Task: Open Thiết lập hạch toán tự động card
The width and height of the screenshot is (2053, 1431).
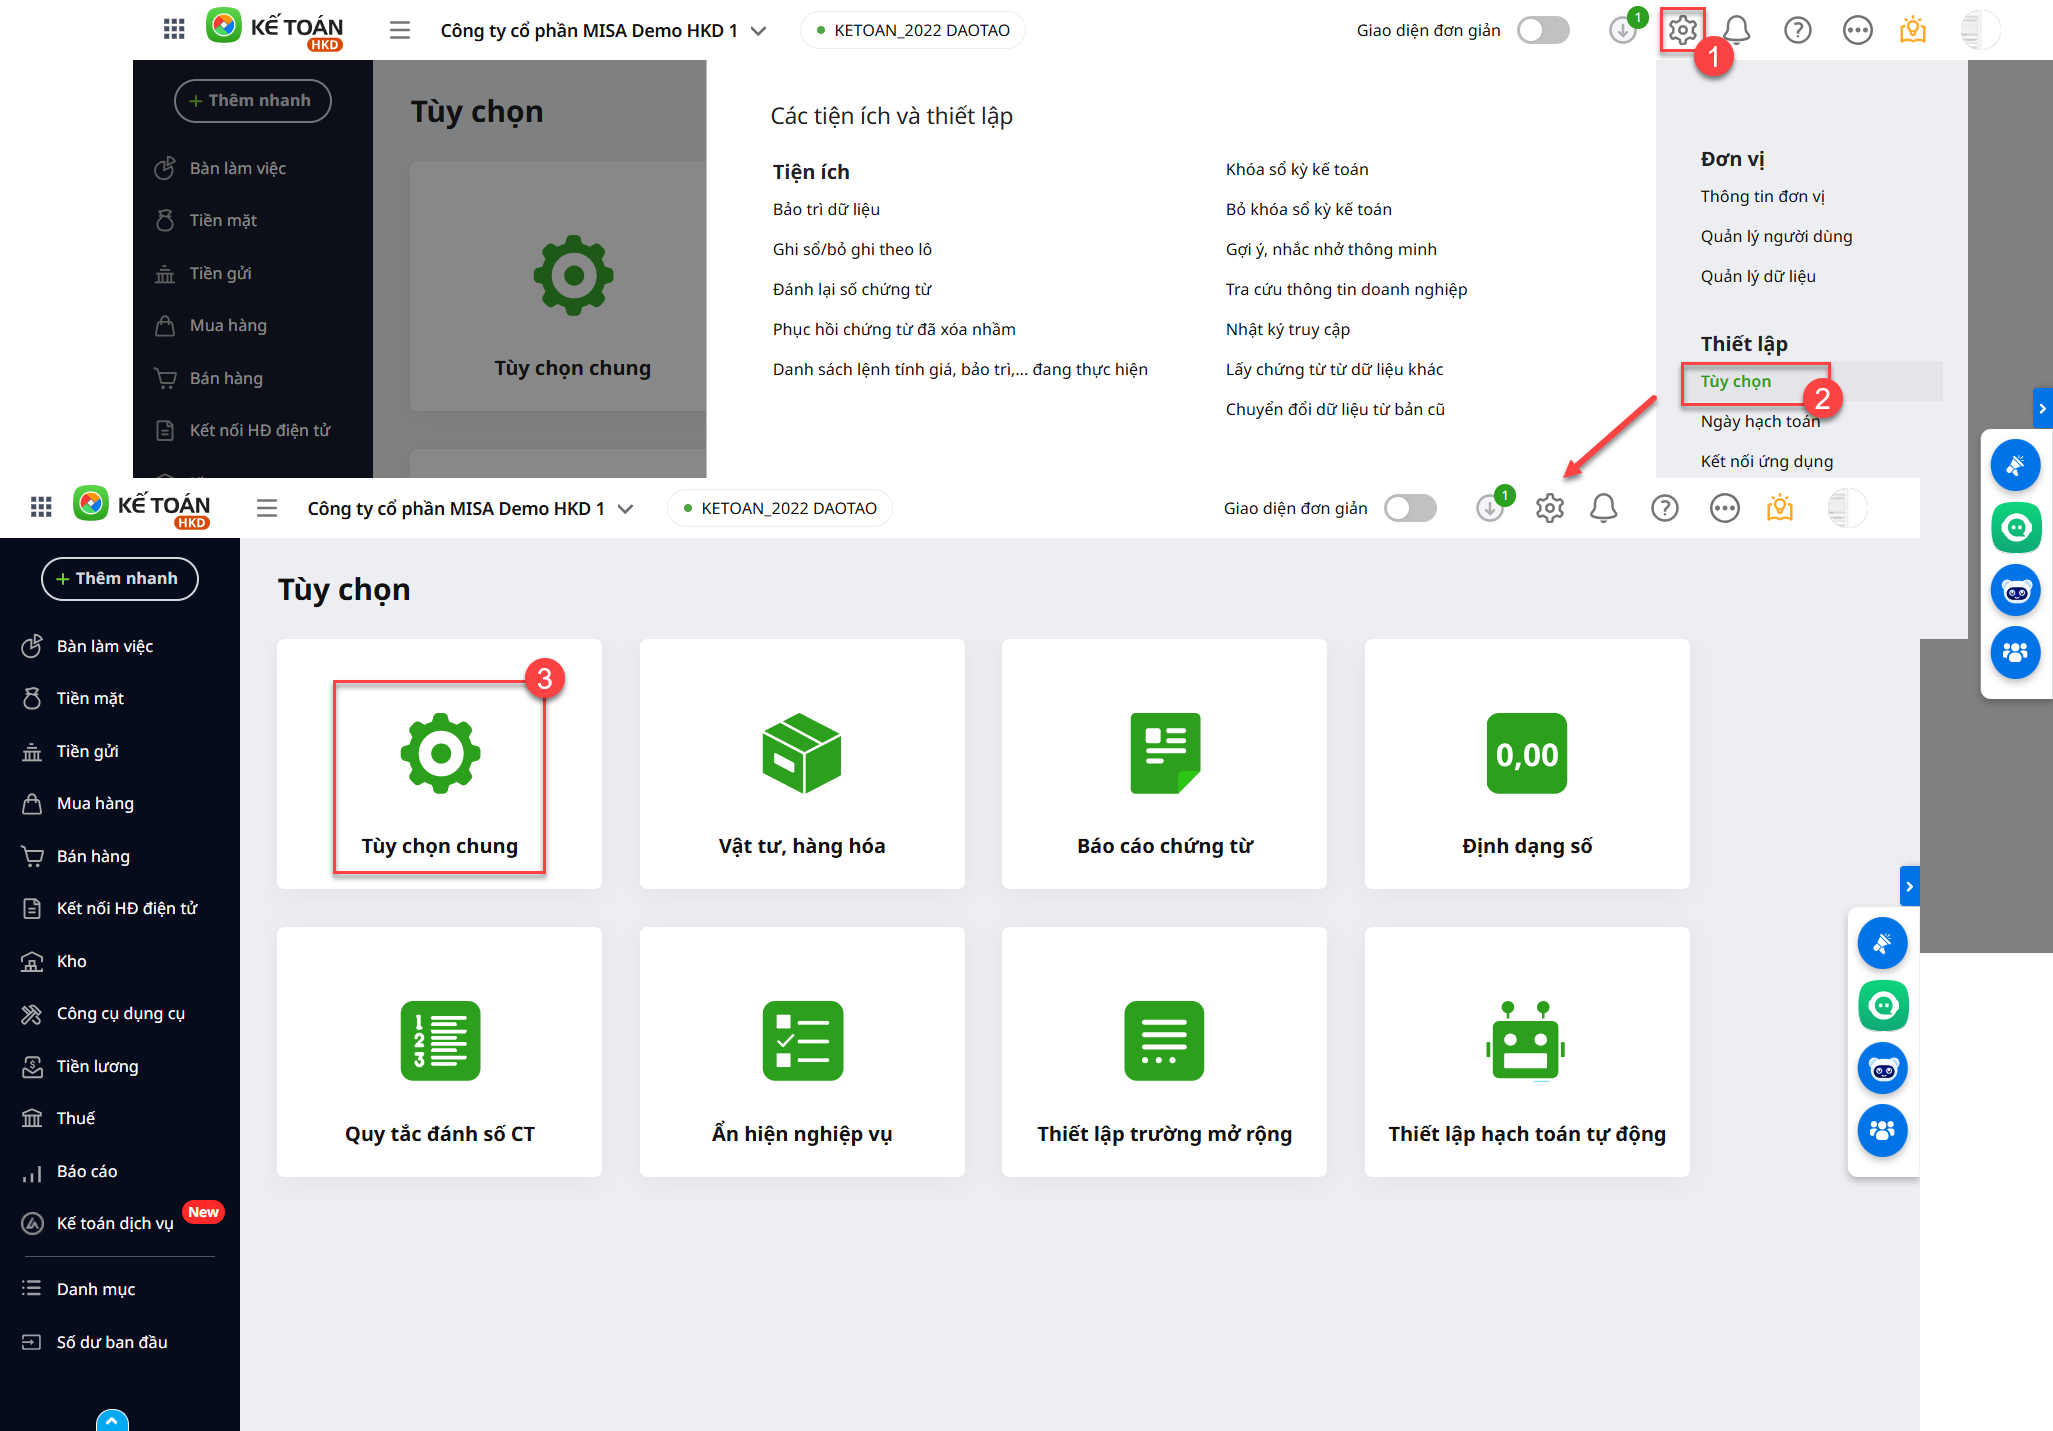Action: (1526, 1052)
